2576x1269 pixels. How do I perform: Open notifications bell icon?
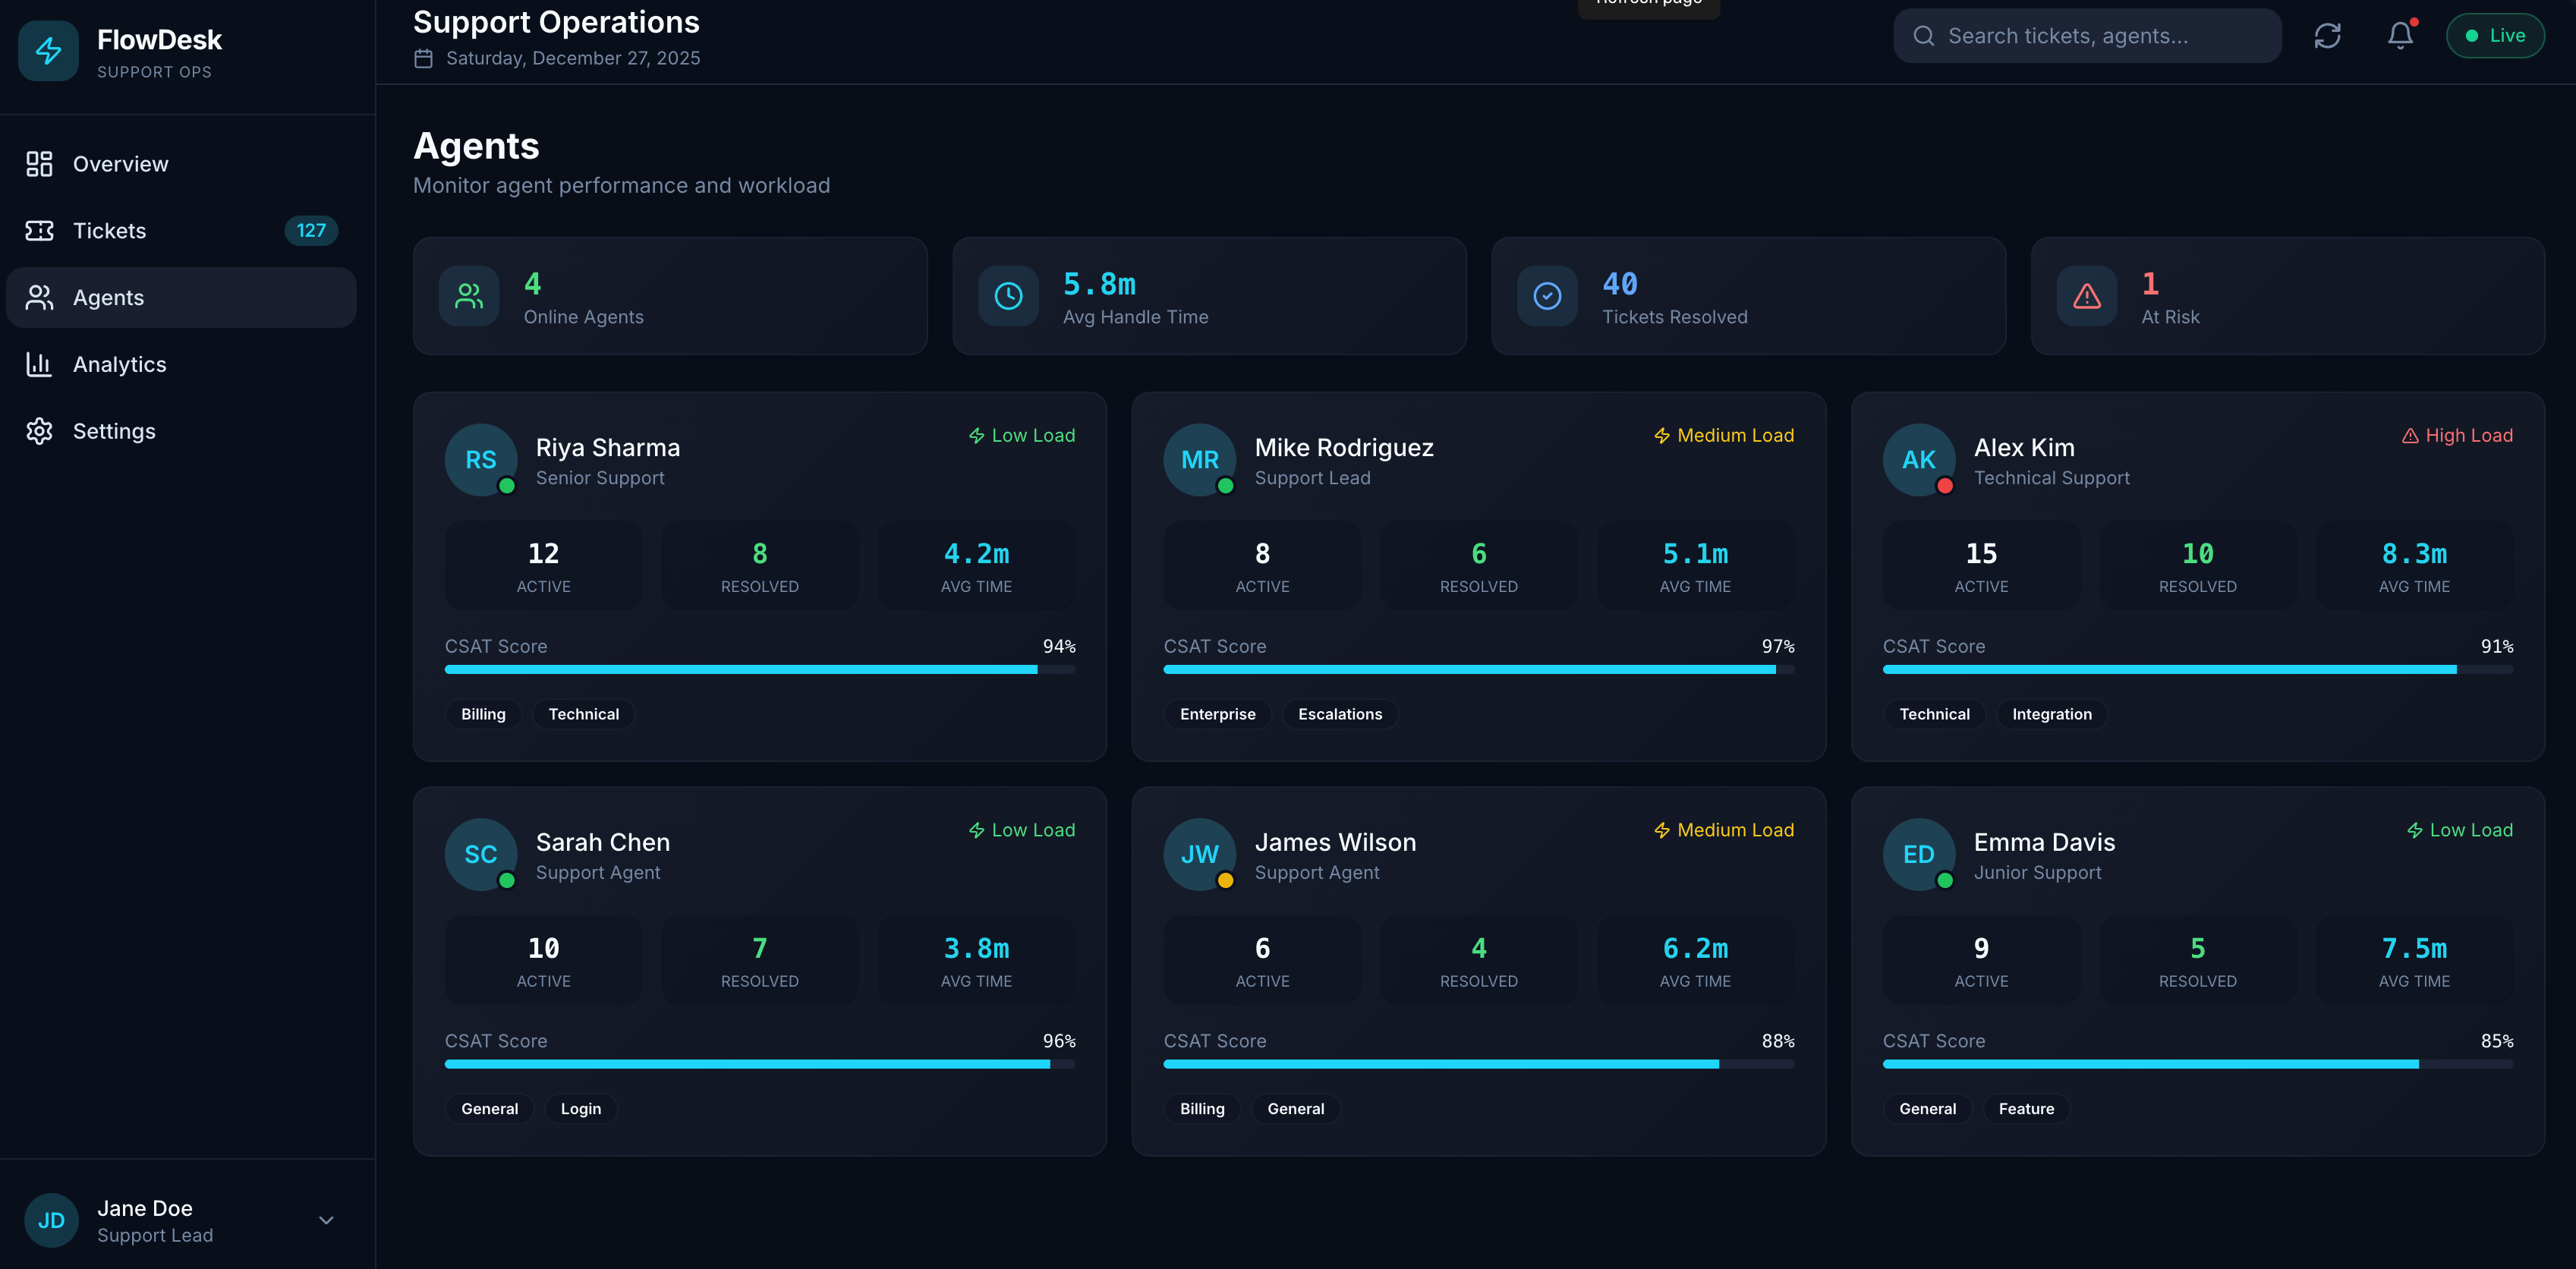point(2400,36)
